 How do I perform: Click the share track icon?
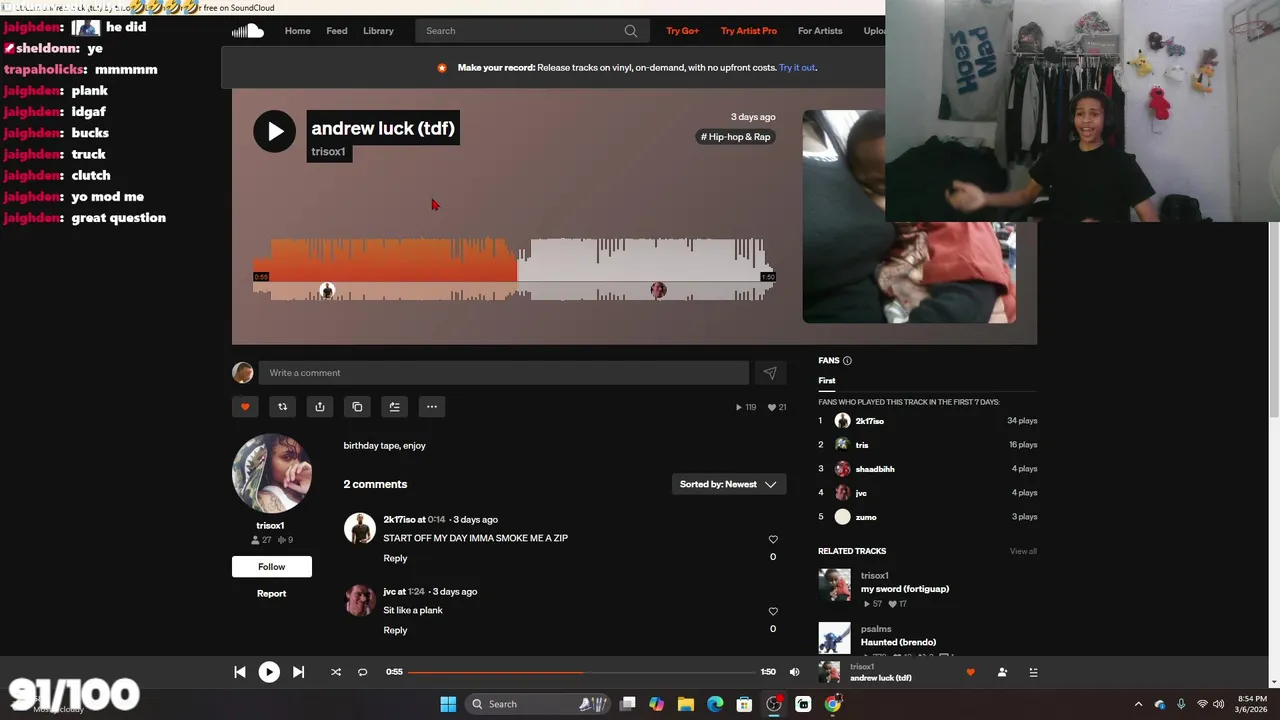(x=320, y=407)
